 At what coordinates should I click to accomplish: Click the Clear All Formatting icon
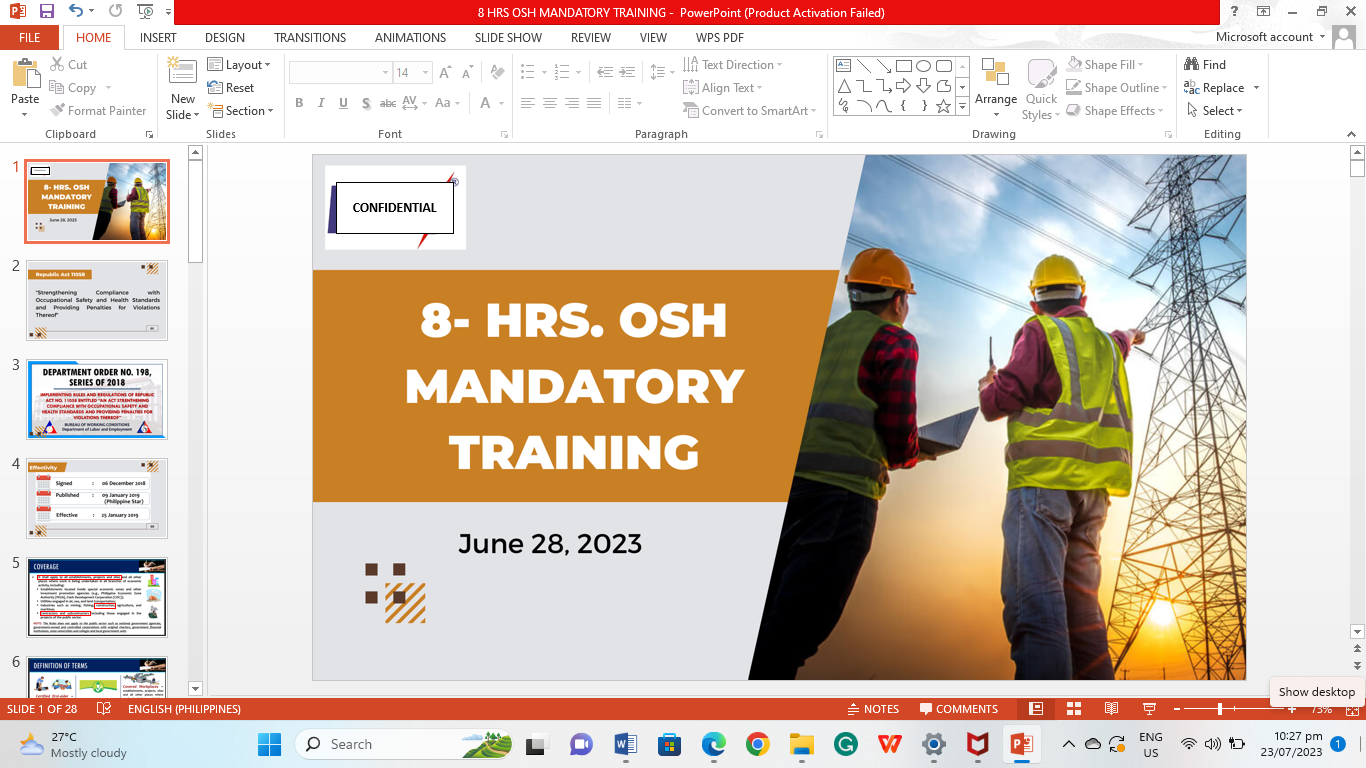click(499, 73)
